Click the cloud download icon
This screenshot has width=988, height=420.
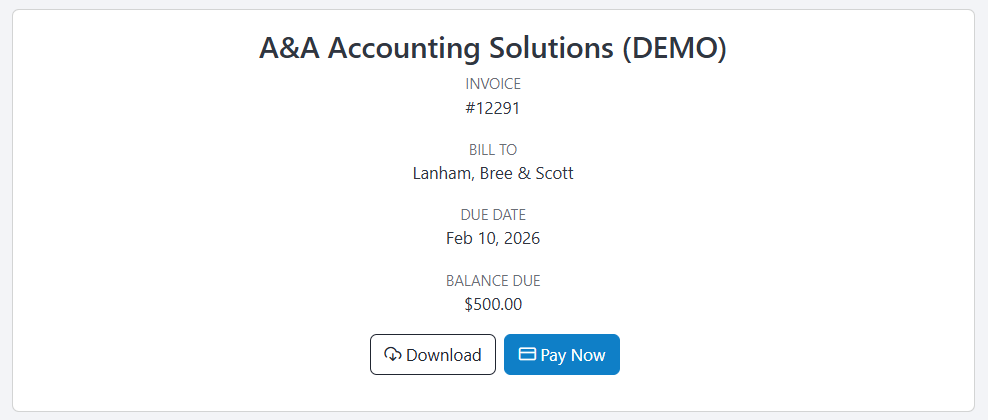tap(393, 355)
